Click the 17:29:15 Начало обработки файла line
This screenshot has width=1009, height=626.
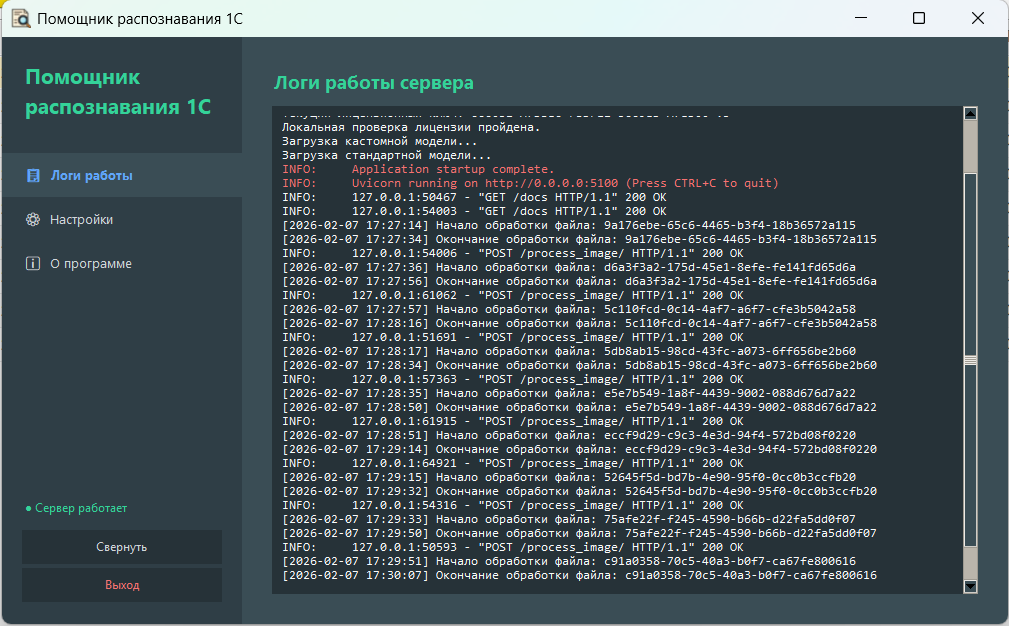pyautogui.click(x=569, y=477)
